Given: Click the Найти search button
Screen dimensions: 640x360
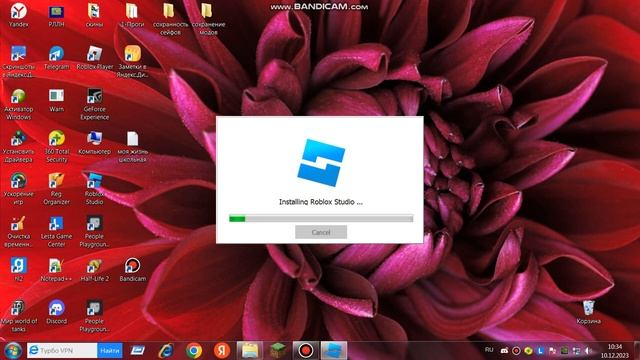Looking at the screenshot, I should (x=110, y=351).
